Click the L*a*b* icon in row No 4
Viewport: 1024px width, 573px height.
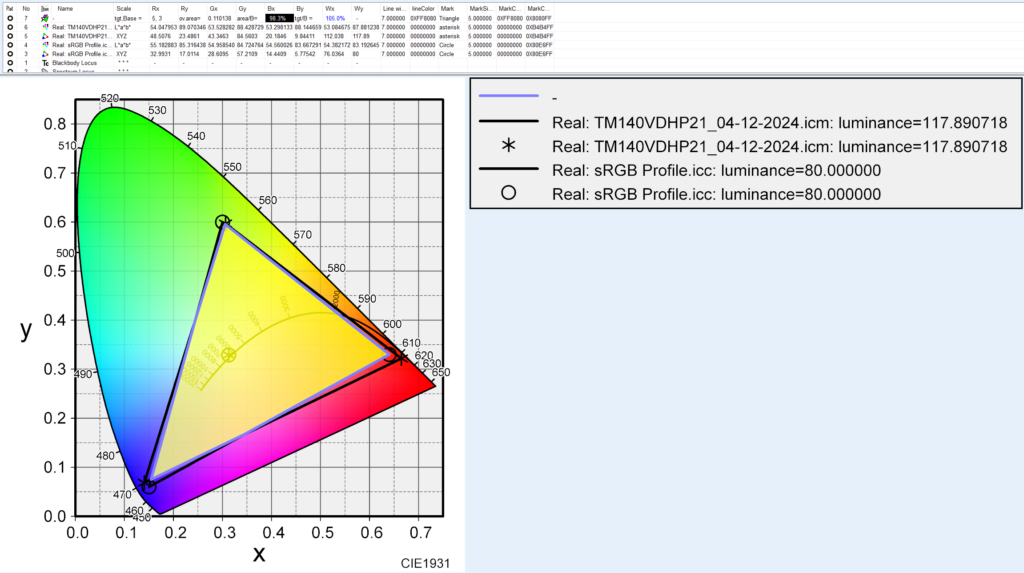click(x=44, y=45)
